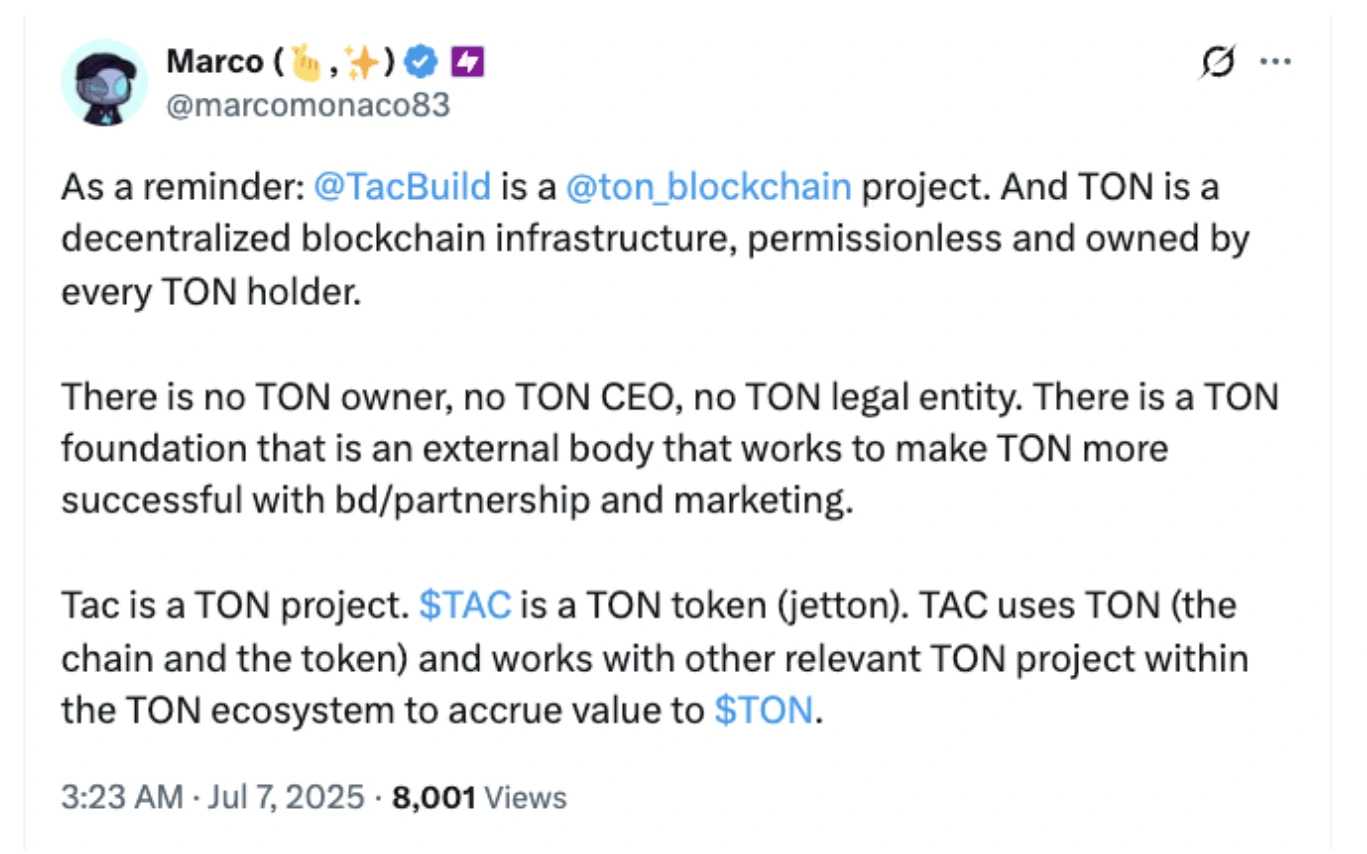Click the 3:23 AM timestamp
1367x854 pixels.
pos(122,797)
